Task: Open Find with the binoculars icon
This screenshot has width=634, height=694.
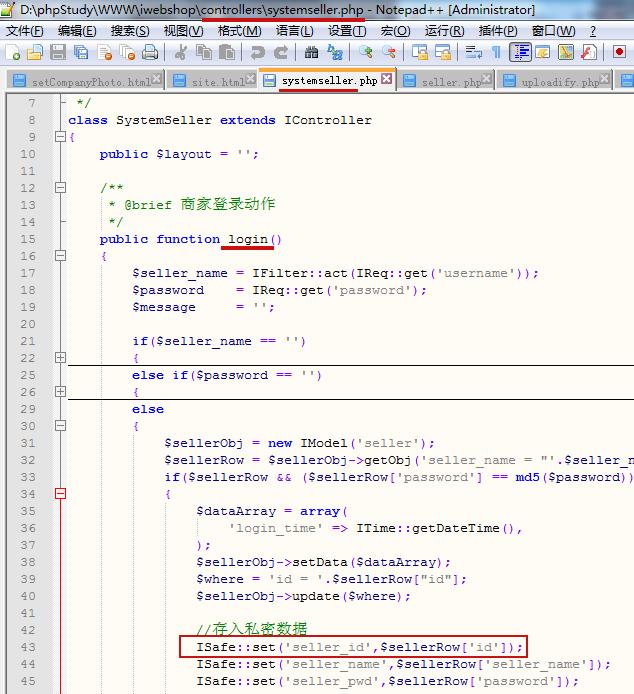Action: tap(311, 52)
